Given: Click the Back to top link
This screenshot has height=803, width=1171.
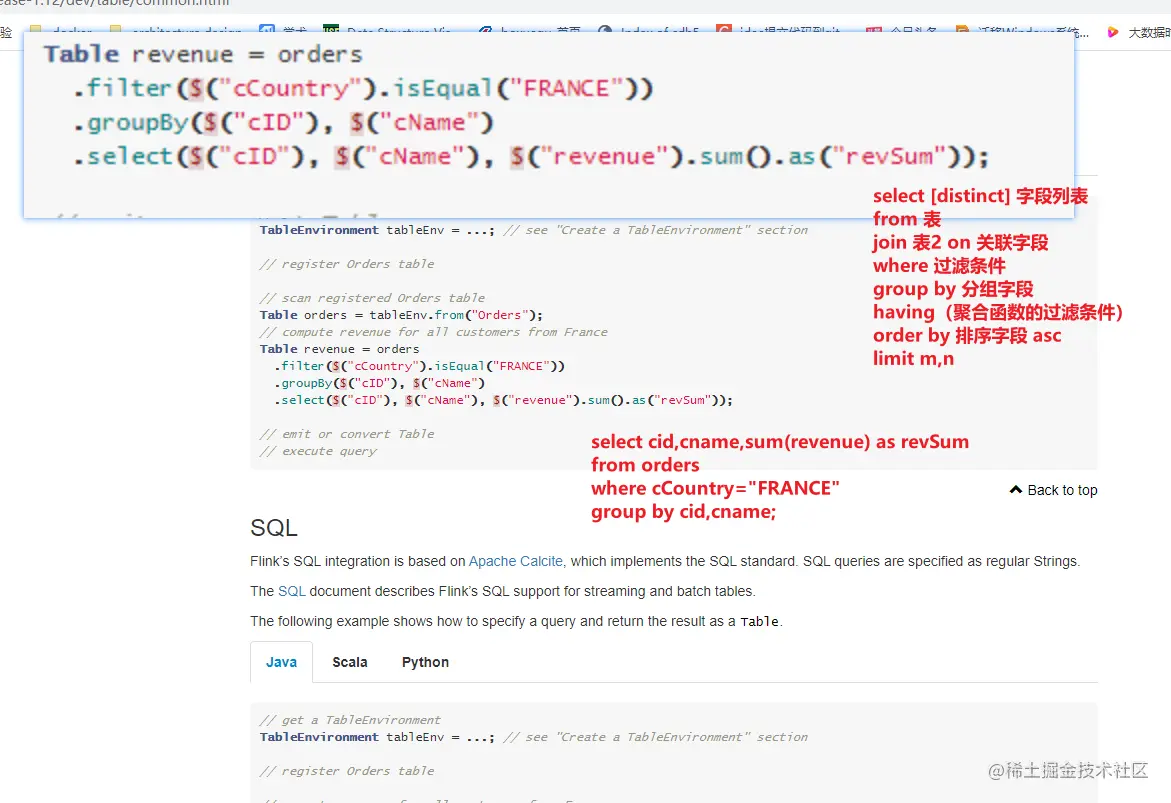Looking at the screenshot, I should [x=1053, y=490].
